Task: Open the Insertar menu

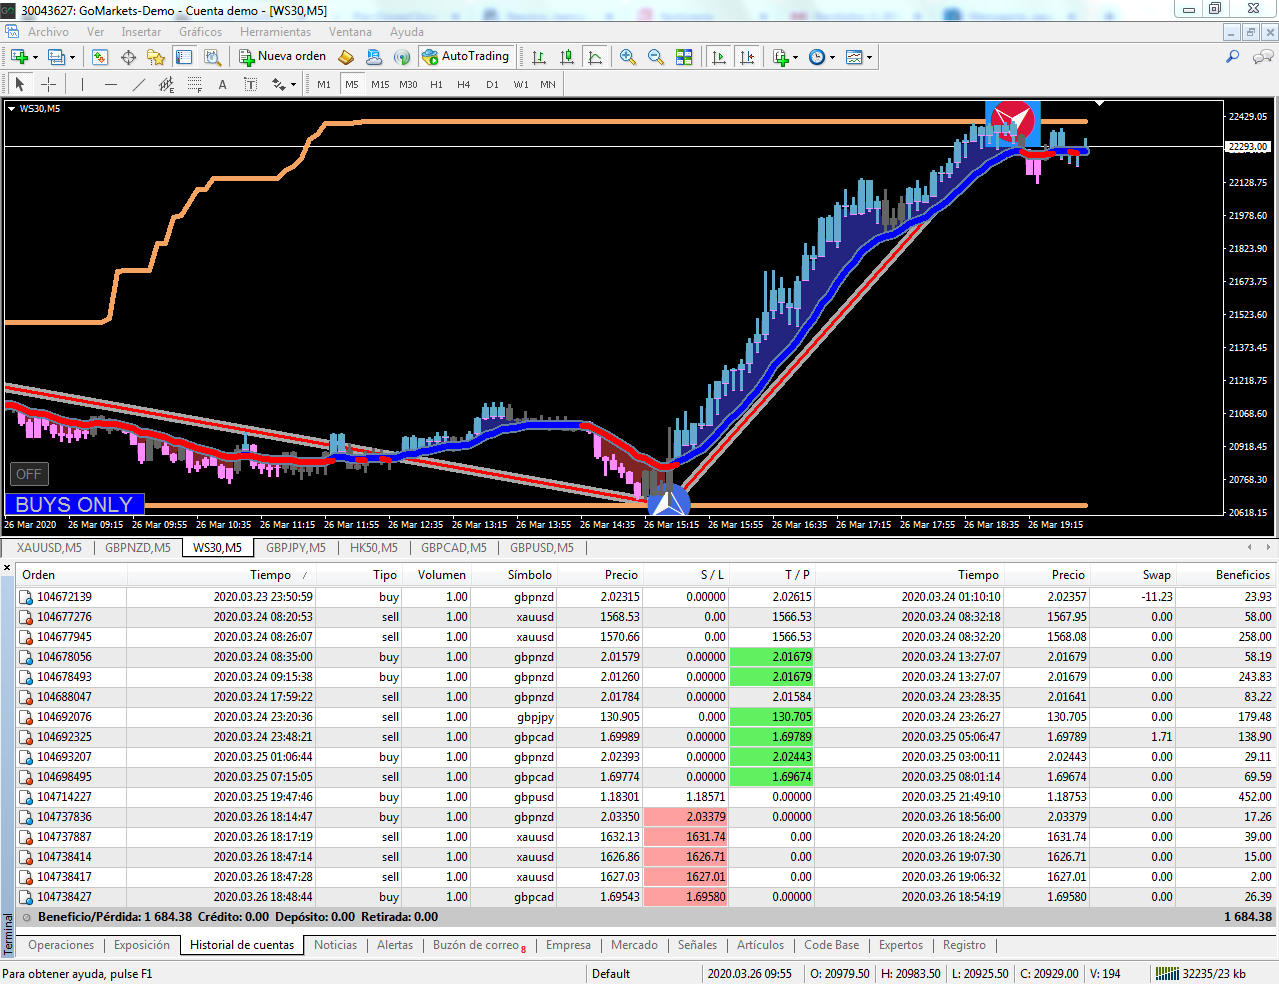Action: click(141, 32)
